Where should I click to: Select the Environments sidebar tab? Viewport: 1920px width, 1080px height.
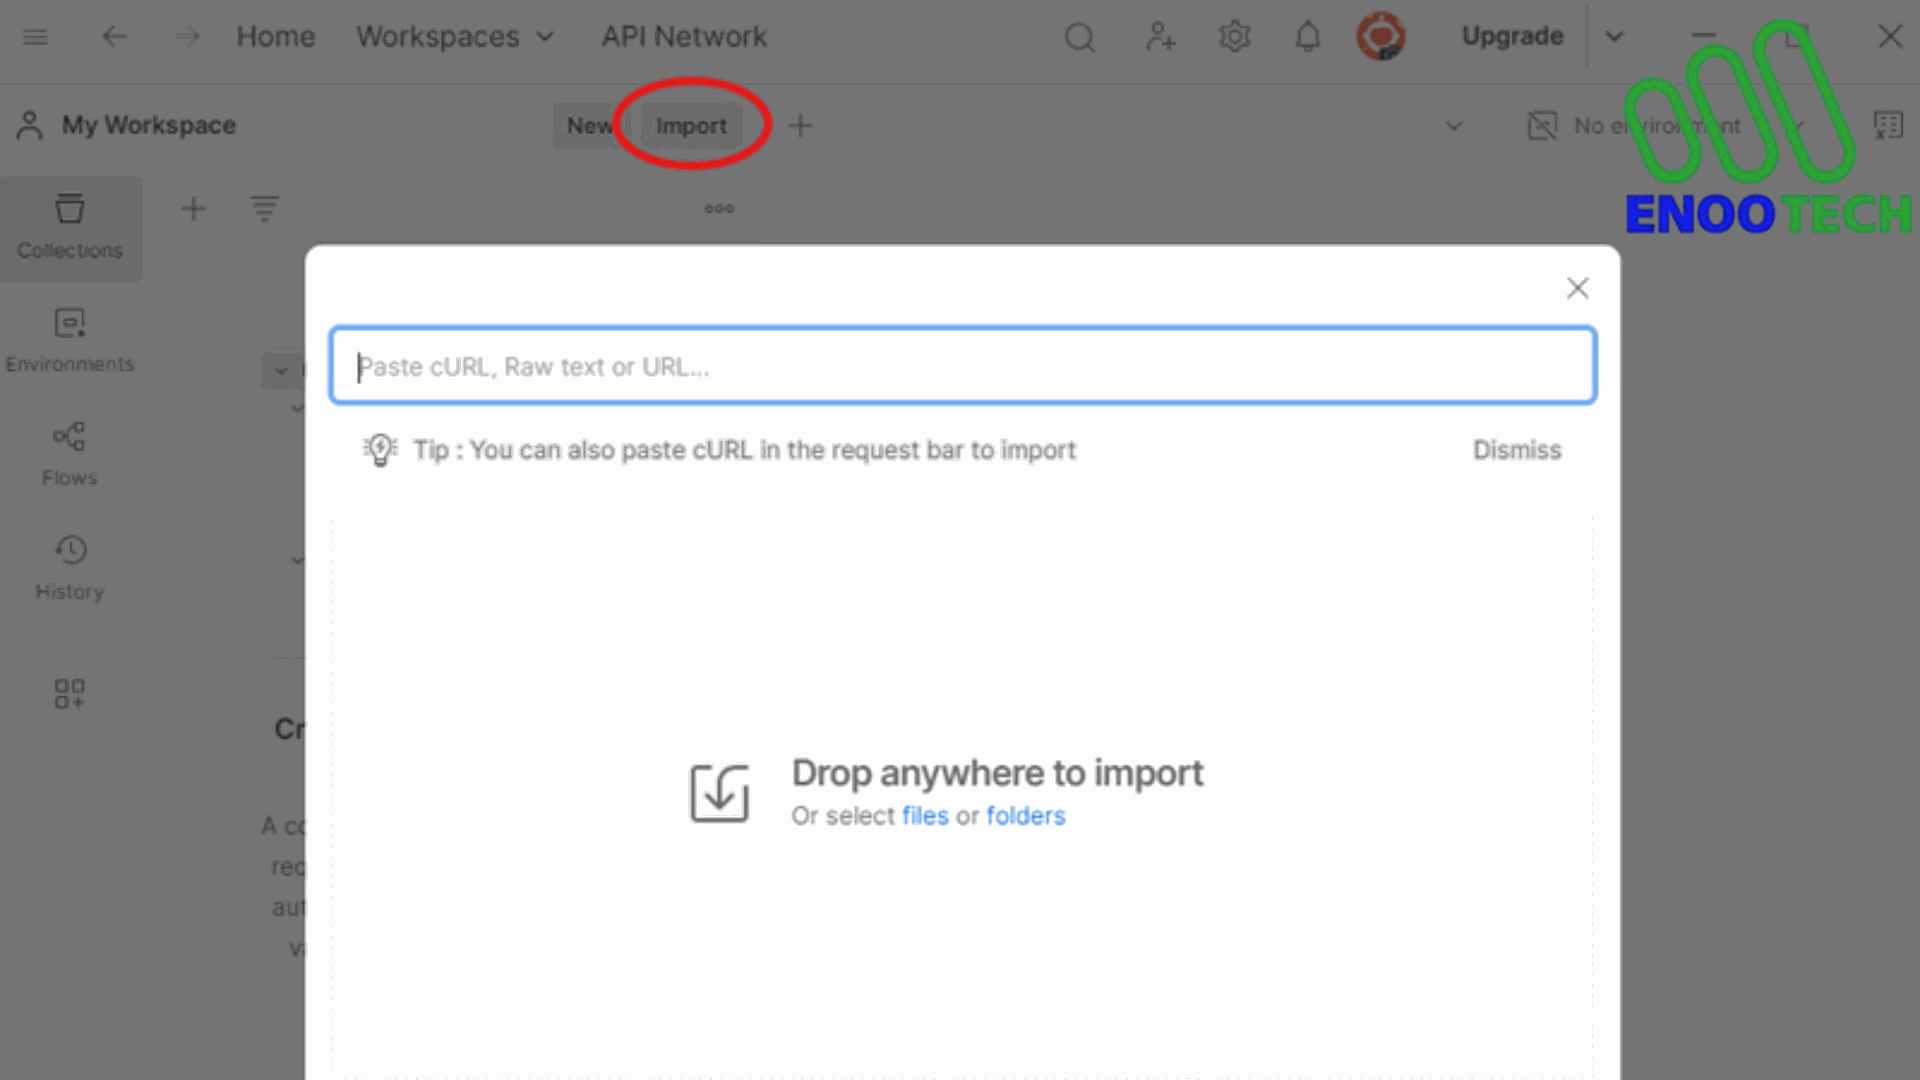point(70,341)
